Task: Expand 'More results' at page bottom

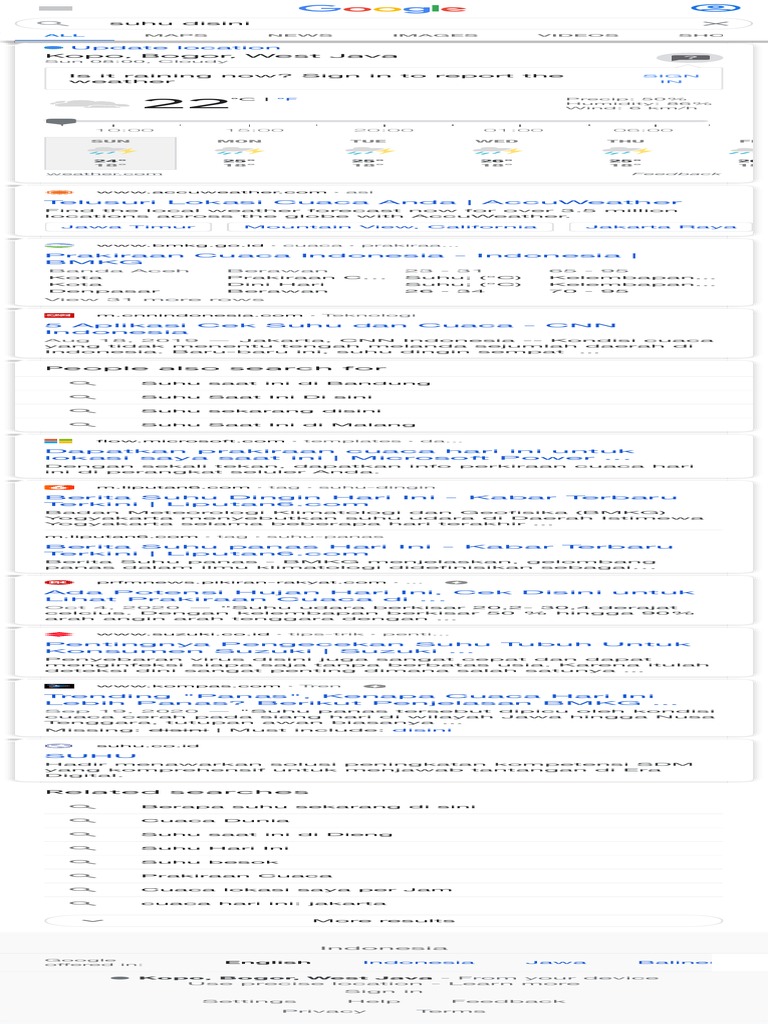Action: pos(384,921)
